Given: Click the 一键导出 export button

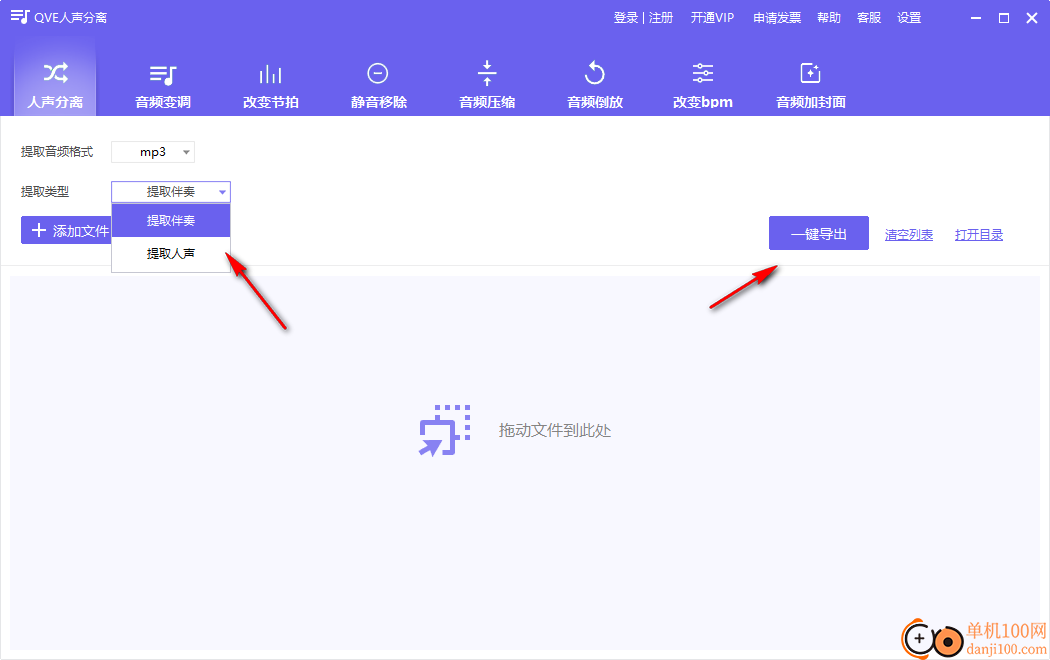Looking at the screenshot, I should (x=818, y=234).
